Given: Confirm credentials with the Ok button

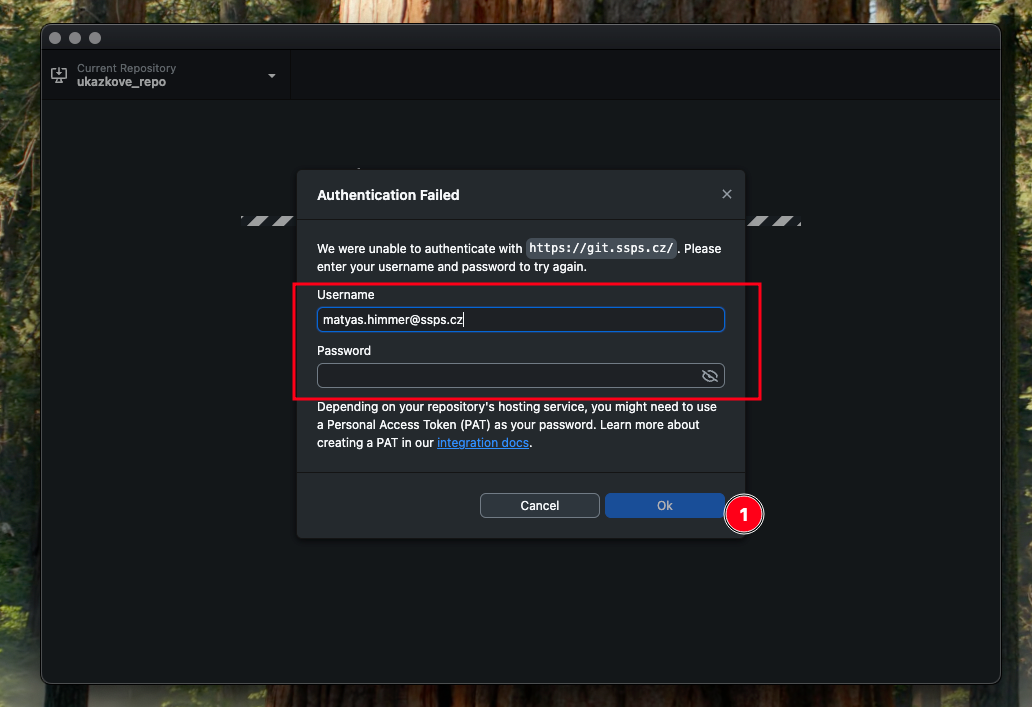Looking at the screenshot, I should (664, 505).
